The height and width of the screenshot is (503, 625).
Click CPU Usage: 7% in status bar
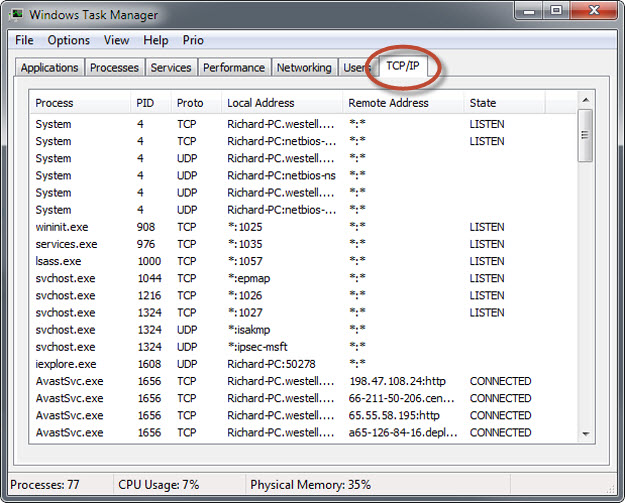[159, 485]
